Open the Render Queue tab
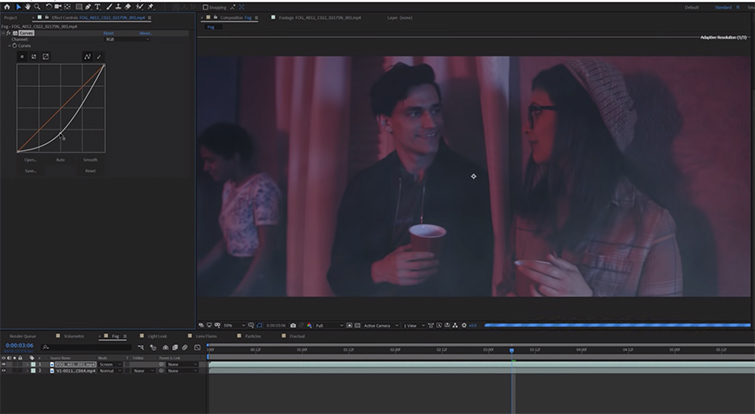 [24, 336]
